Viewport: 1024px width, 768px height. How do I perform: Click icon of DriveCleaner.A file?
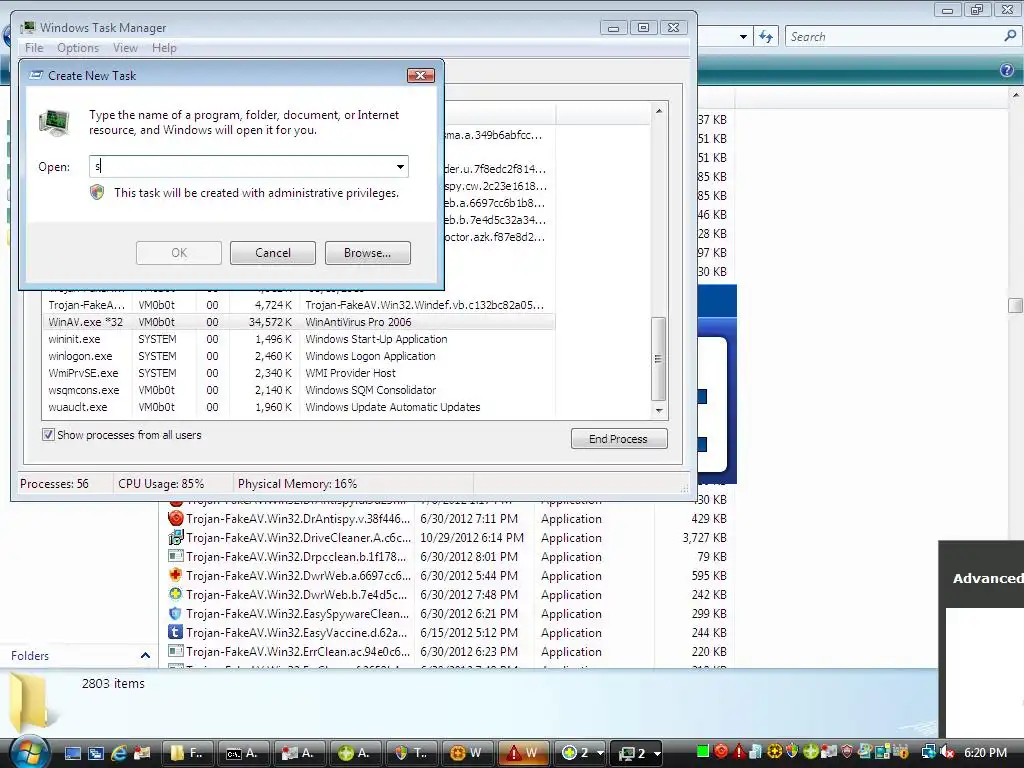175,537
